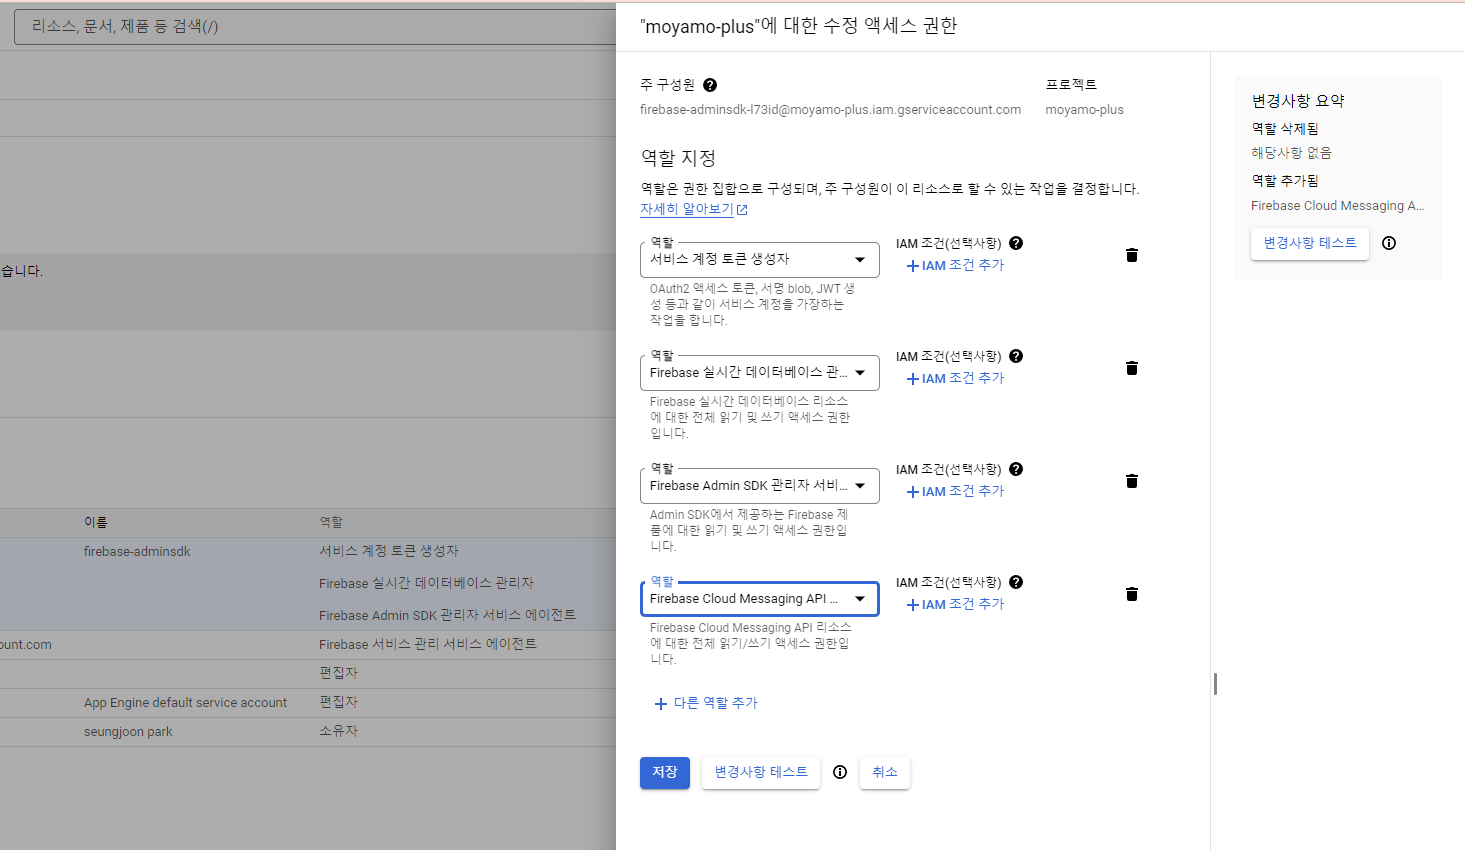Open the 서비스 계정 토큰 생성자 role dropdown
The image size is (1465, 850).
(760, 260)
